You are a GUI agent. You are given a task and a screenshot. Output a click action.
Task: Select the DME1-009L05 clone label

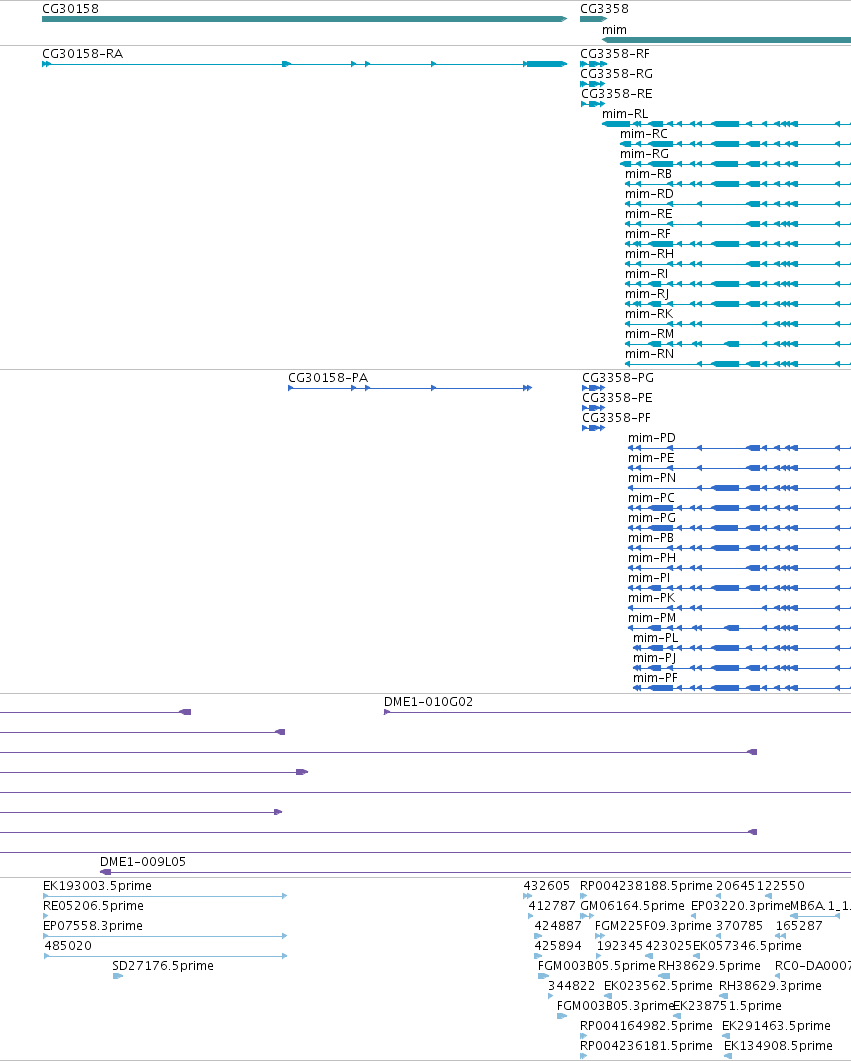[143, 862]
